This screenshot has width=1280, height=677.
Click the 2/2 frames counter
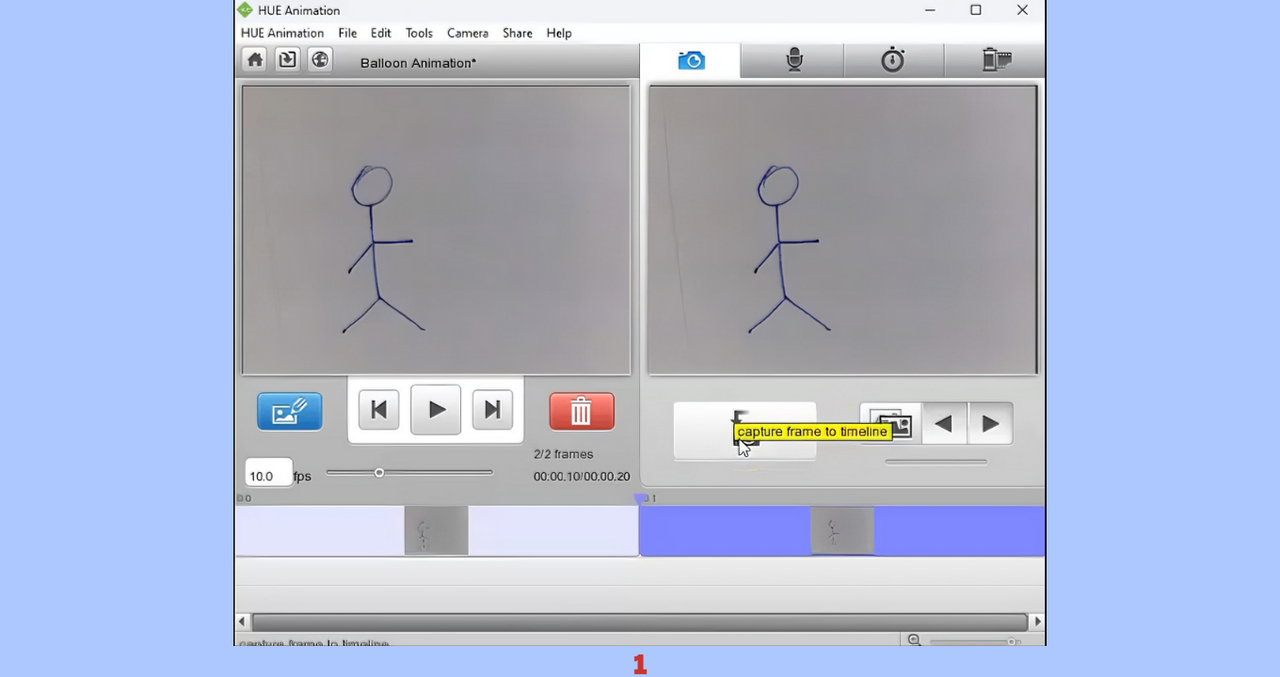click(563, 454)
